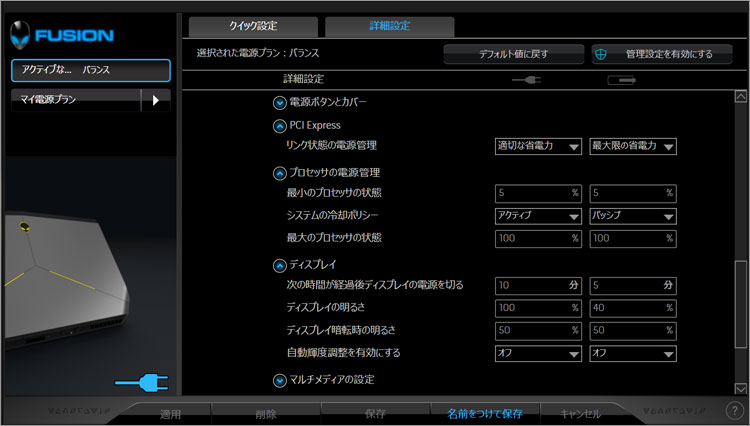750x426 pixels.
Task: Click 選択された電源プラン：バランス text
Action: (x=257, y=54)
